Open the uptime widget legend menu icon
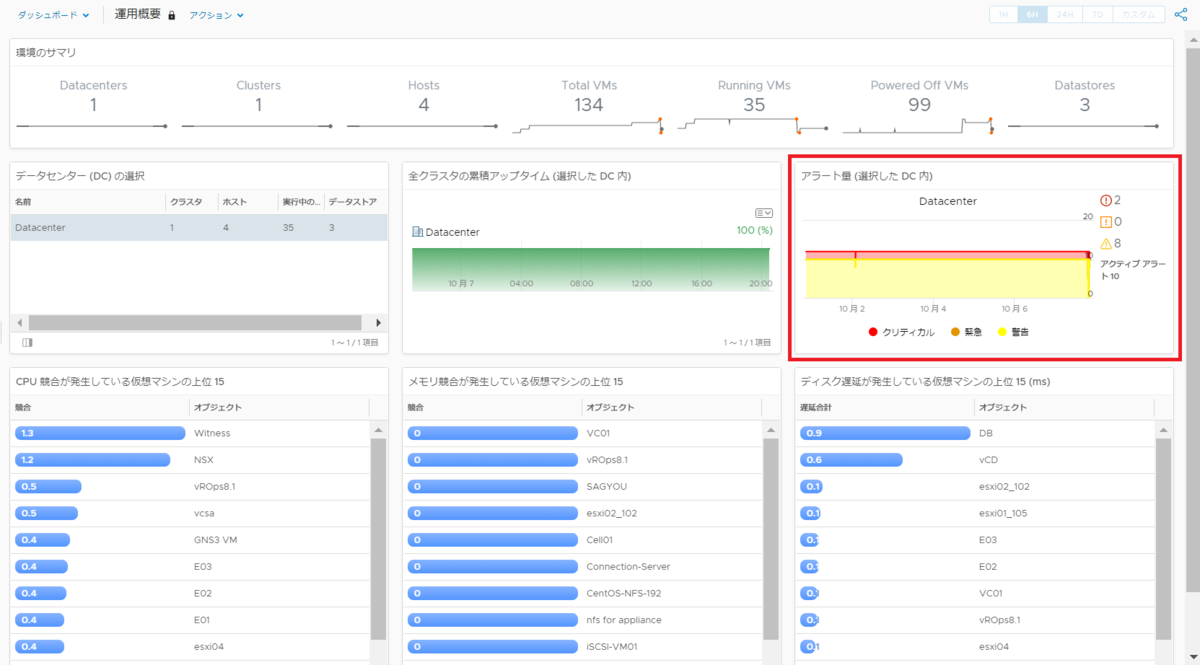 764,213
